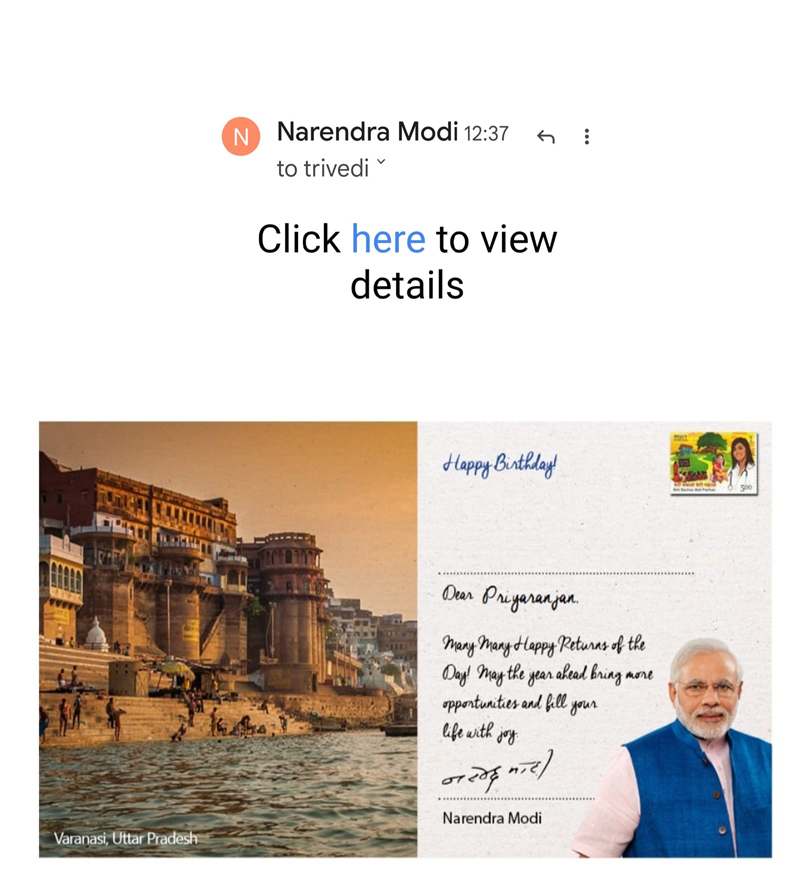This screenshot has height=893, width=810.
Task: Tap the "to trivedi" recipient line
Action: tap(323, 169)
